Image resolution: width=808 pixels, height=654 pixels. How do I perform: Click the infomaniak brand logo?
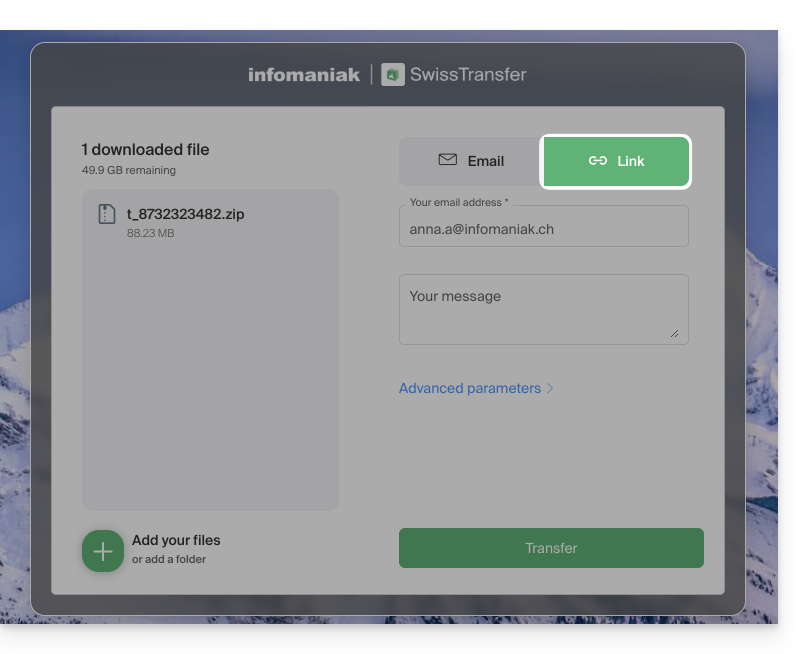[304, 75]
